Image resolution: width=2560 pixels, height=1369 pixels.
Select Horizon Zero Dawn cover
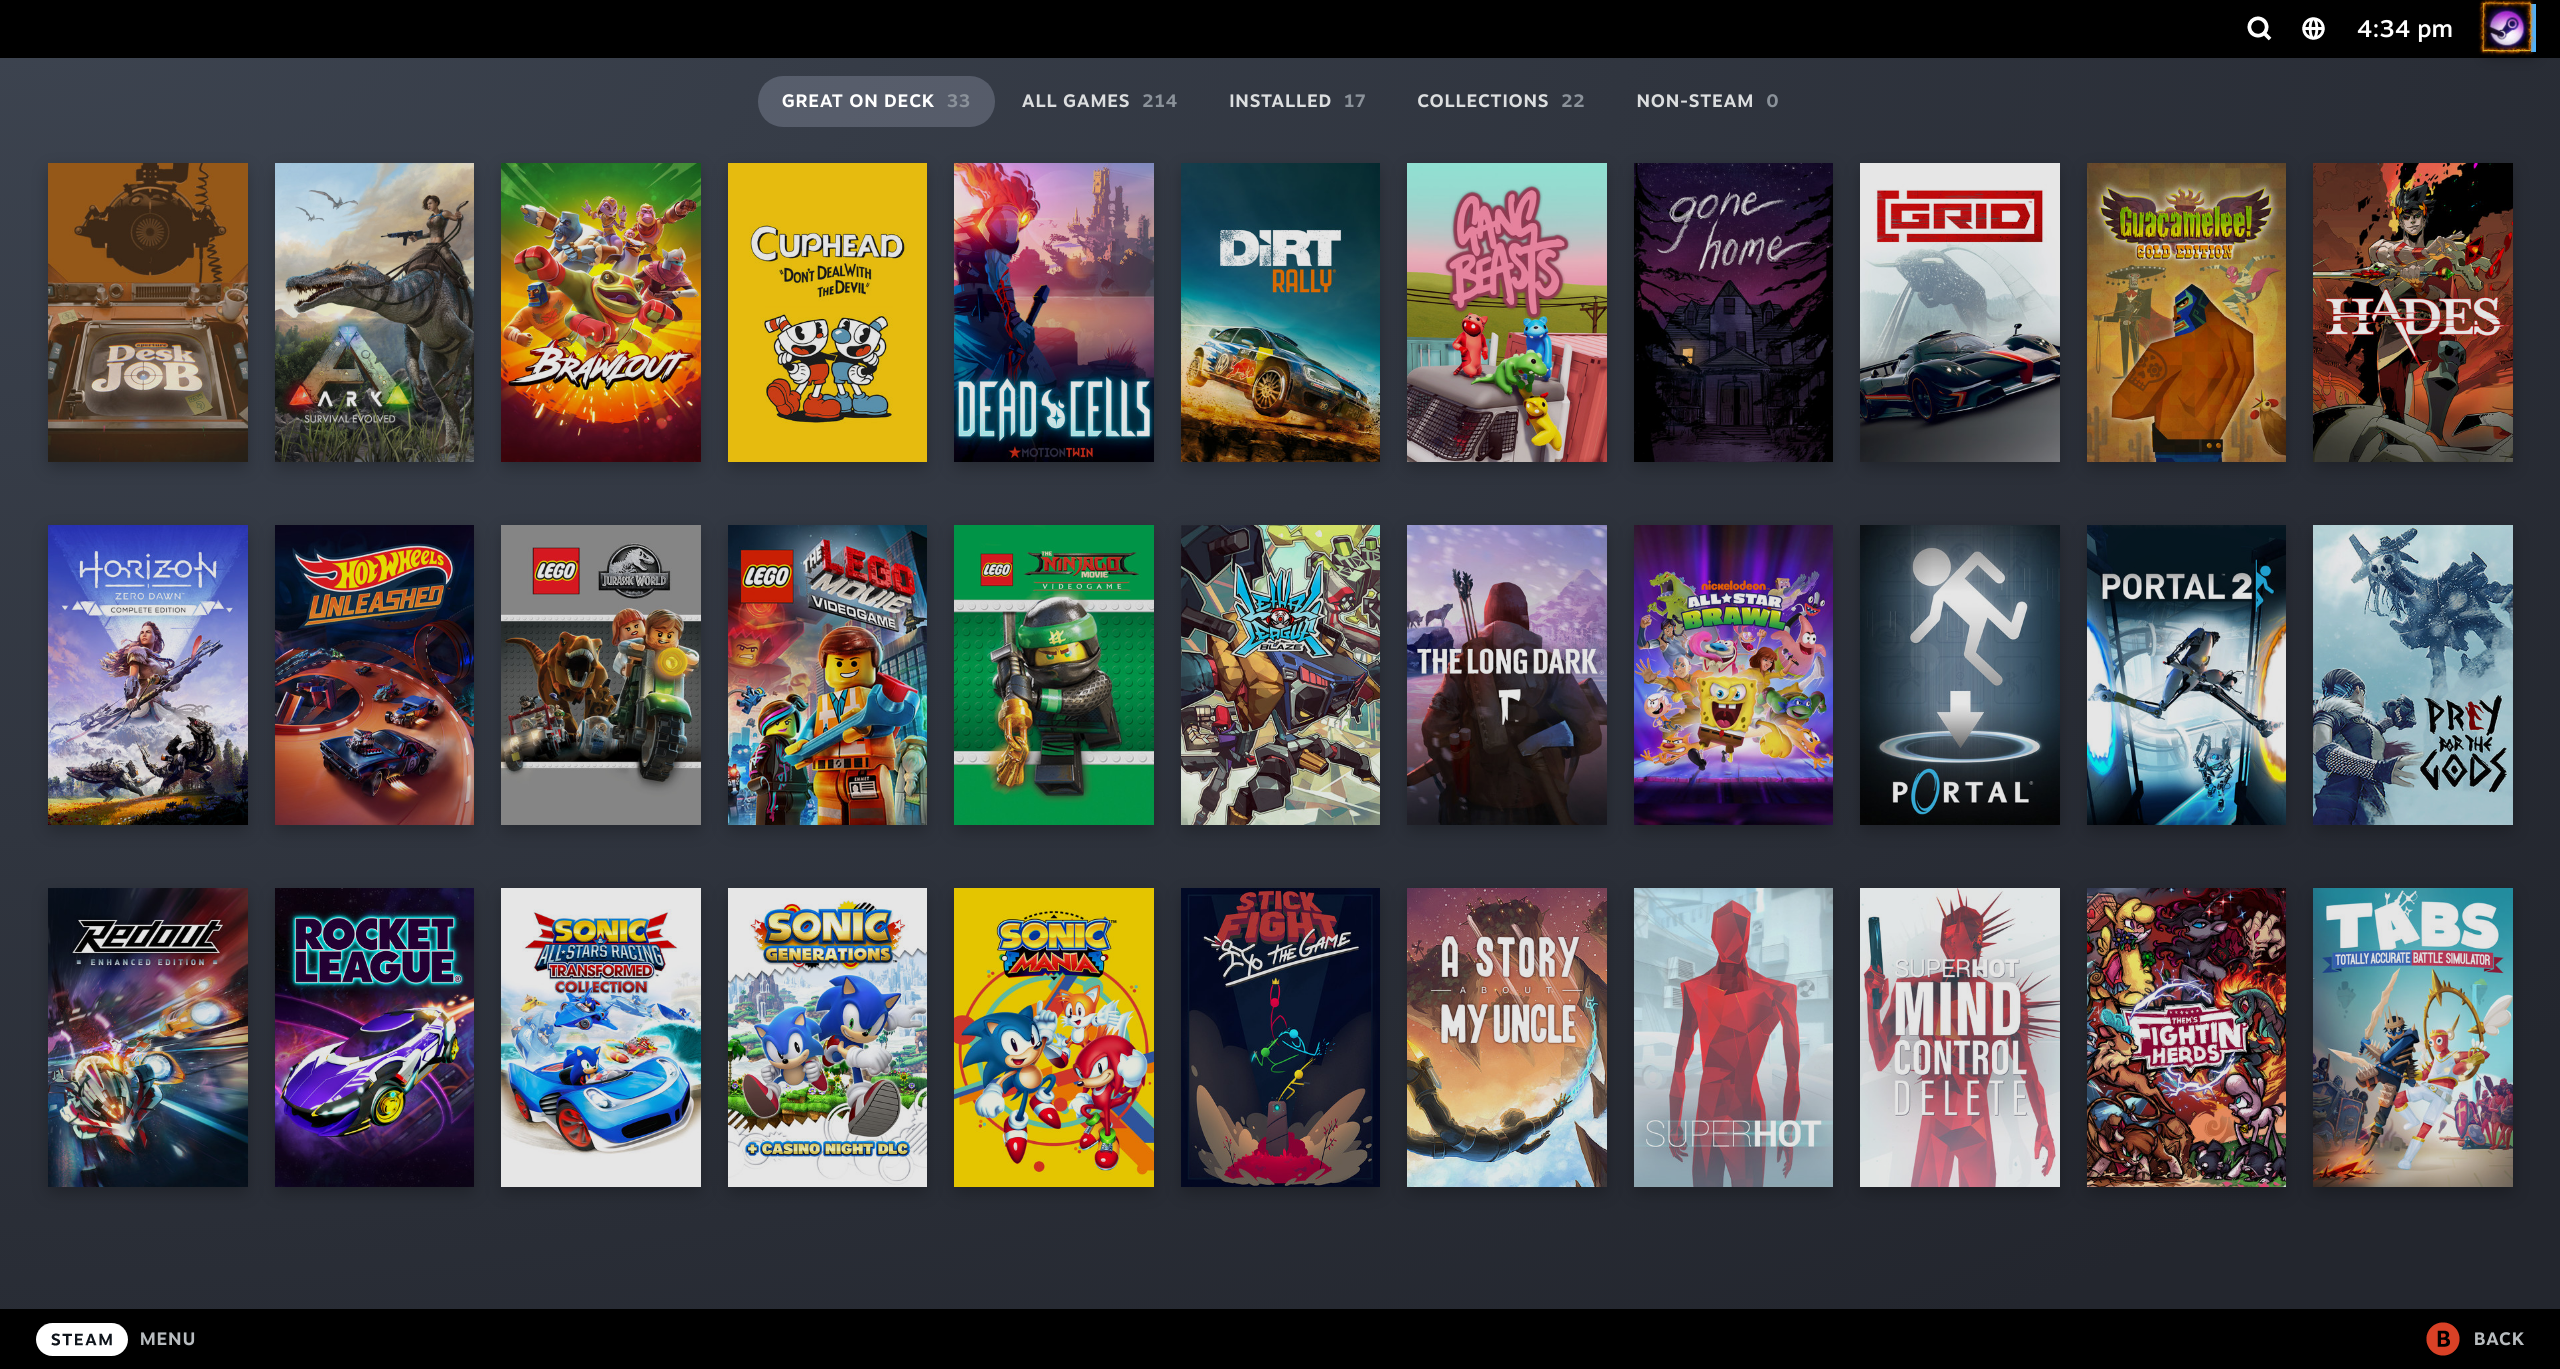click(x=148, y=675)
